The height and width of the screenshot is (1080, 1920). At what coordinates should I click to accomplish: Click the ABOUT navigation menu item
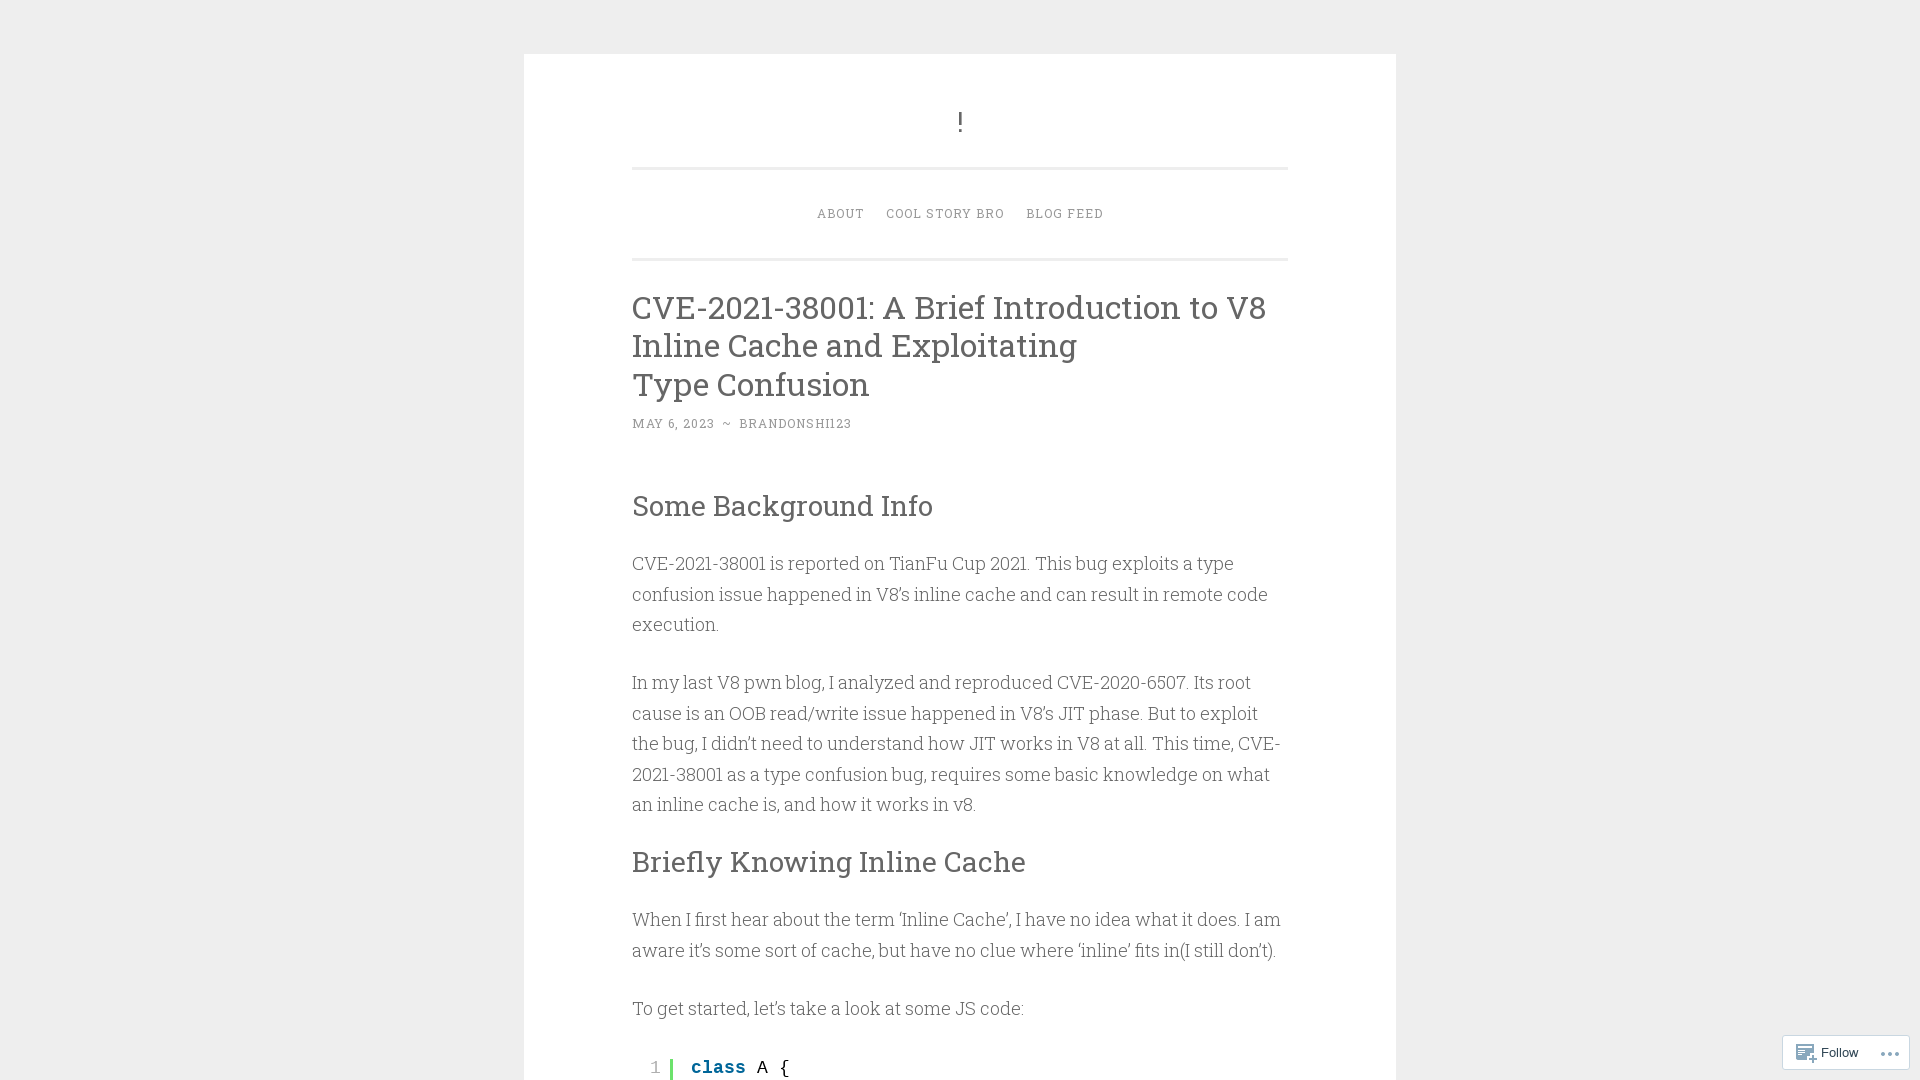point(840,212)
